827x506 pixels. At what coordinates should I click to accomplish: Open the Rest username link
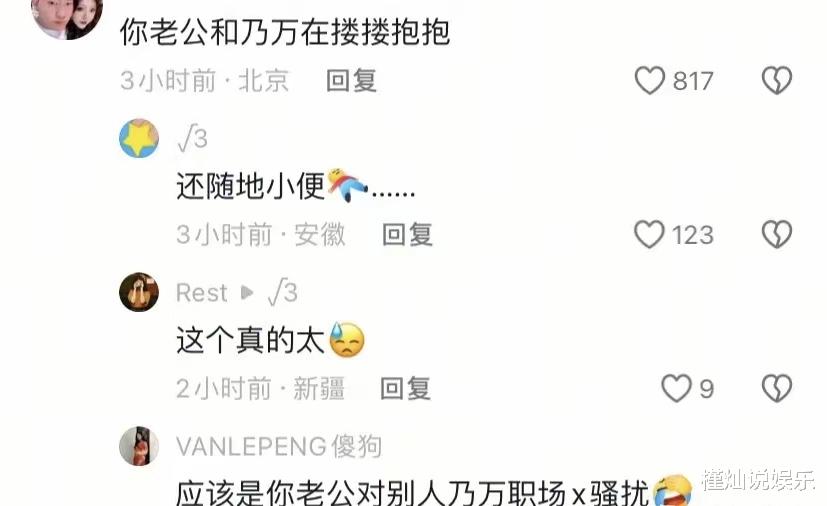pos(201,293)
